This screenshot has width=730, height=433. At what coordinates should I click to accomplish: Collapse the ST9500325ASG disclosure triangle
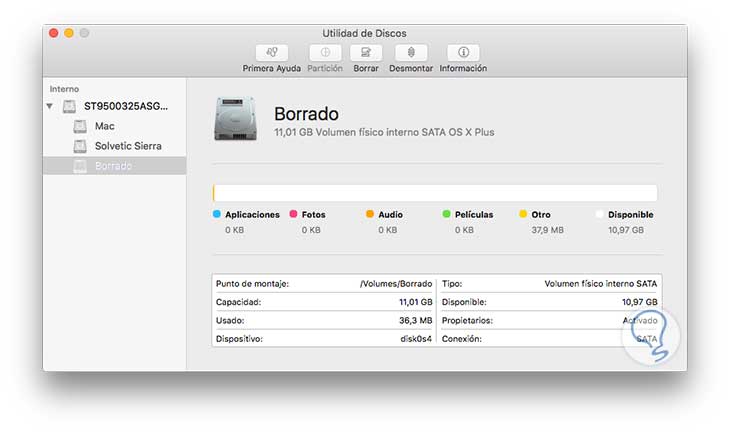50,106
